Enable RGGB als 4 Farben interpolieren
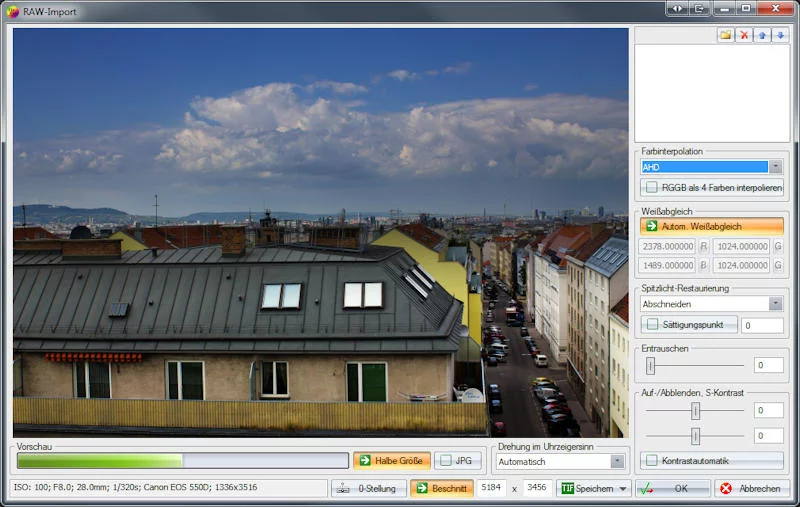Screen dimensions: 800x507 pyautogui.click(x=712, y=188)
